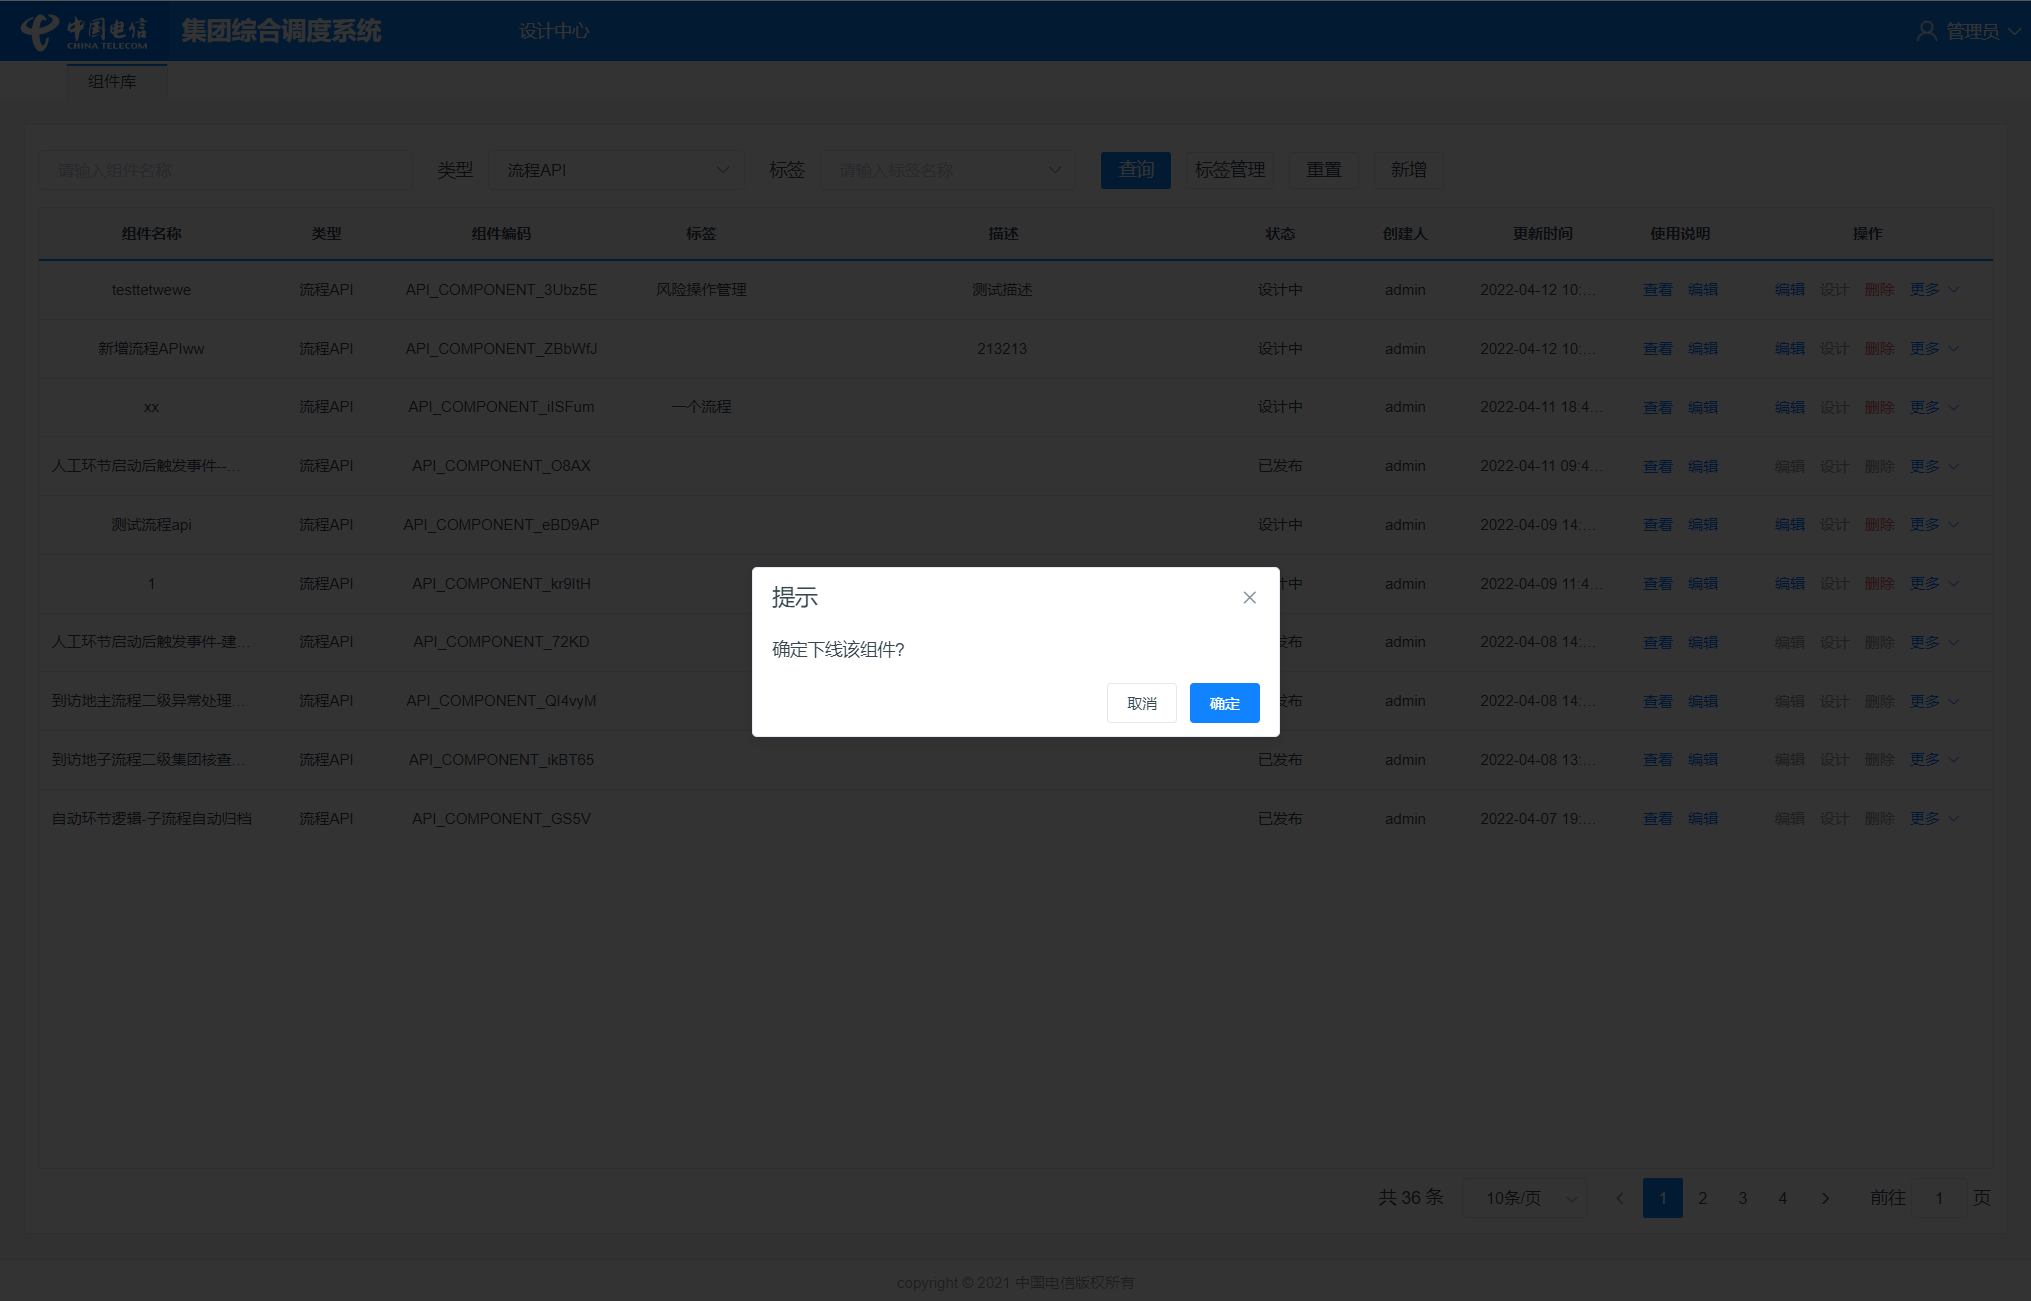The height and width of the screenshot is (1301, 2031).
Task: Open 标签管理 tag management
Action: (x=1229, y=170)
